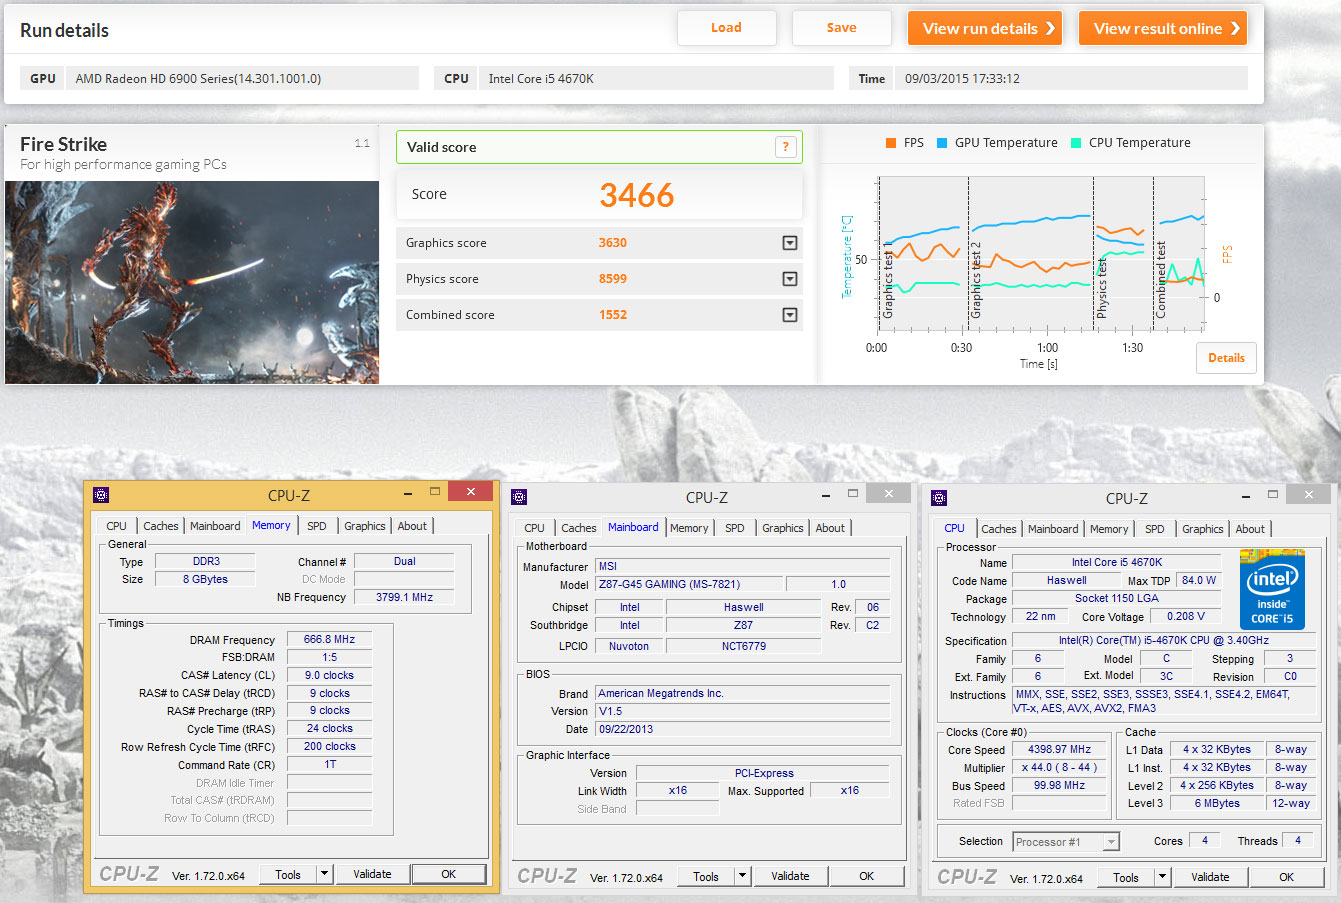Click the blue GPU Temperature legend marker
The width and height of the screenshot is (1341, 903).
coord(942,143)
